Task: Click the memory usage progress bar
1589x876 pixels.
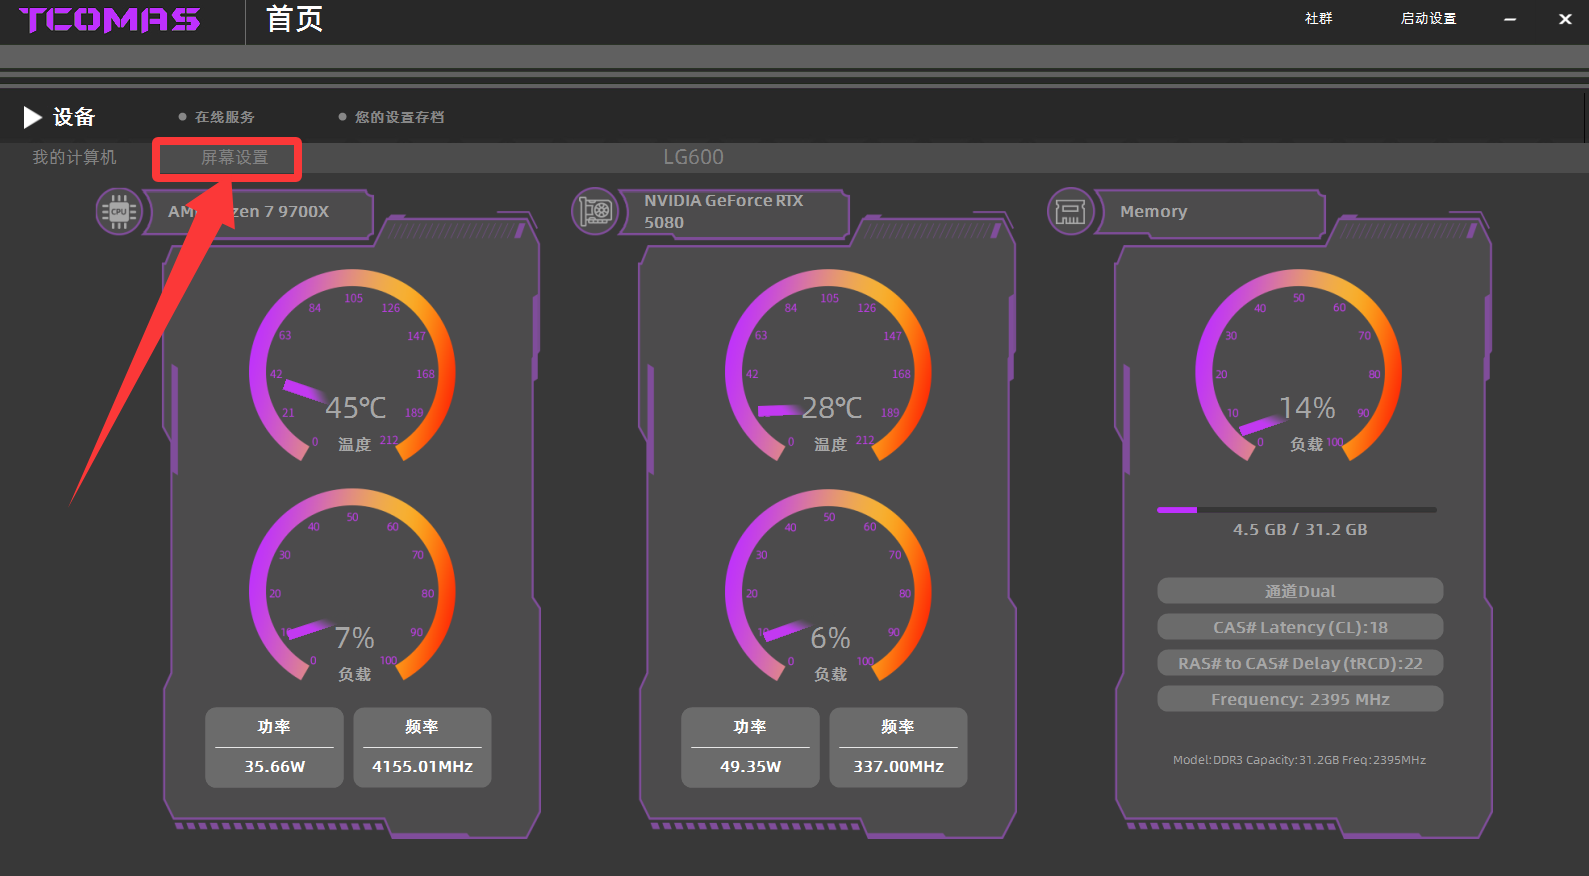Action: coord(1296,510)
